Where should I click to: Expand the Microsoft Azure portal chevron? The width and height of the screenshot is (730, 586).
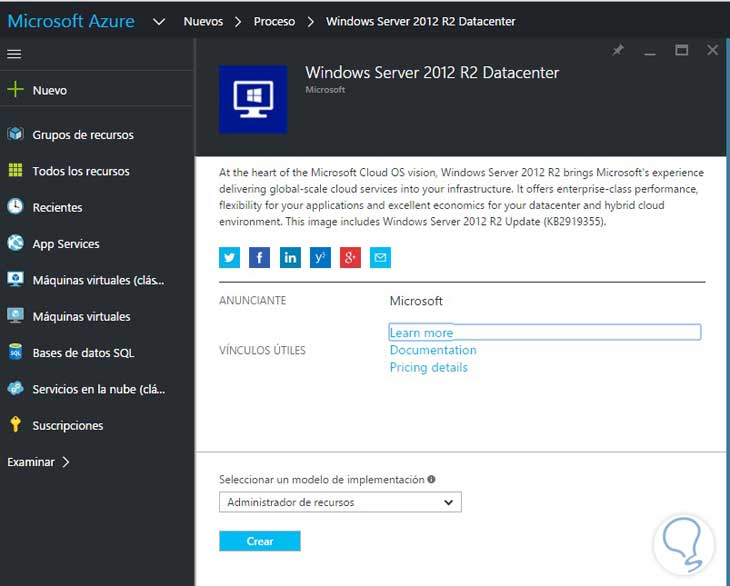pos(159,21)
